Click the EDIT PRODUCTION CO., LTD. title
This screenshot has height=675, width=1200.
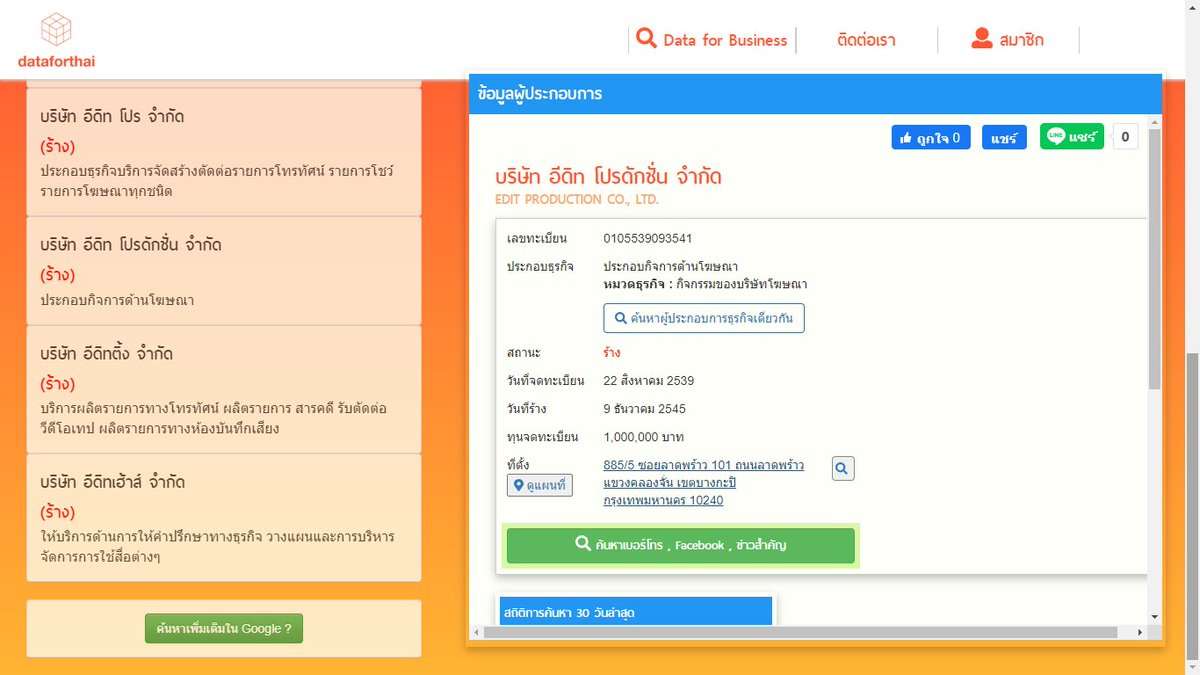pos(577,200)
